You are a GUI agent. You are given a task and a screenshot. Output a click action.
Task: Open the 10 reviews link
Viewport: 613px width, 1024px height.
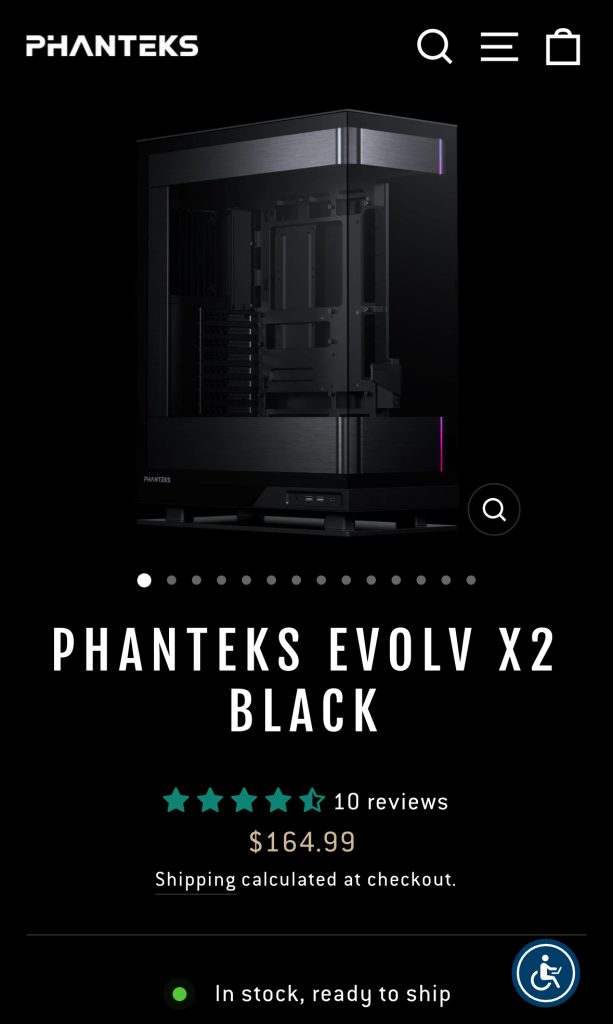pos(390,801)
